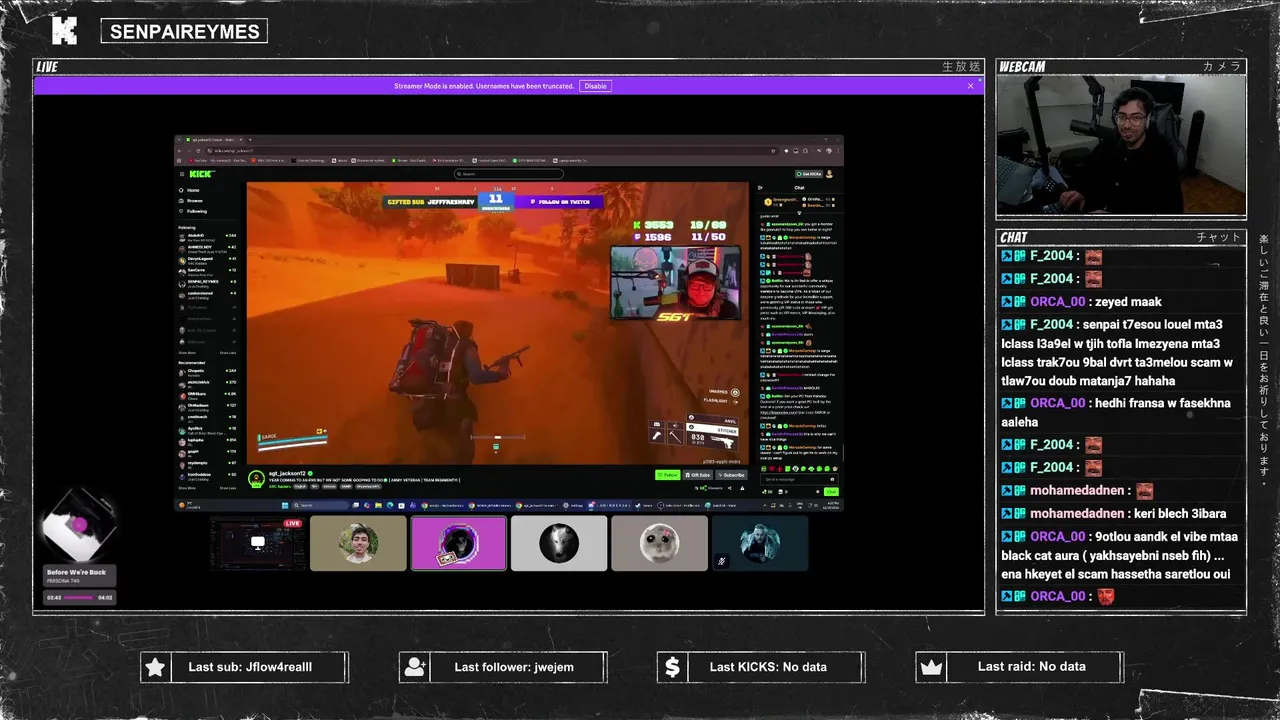Click the Before We're Back track title

76,572
